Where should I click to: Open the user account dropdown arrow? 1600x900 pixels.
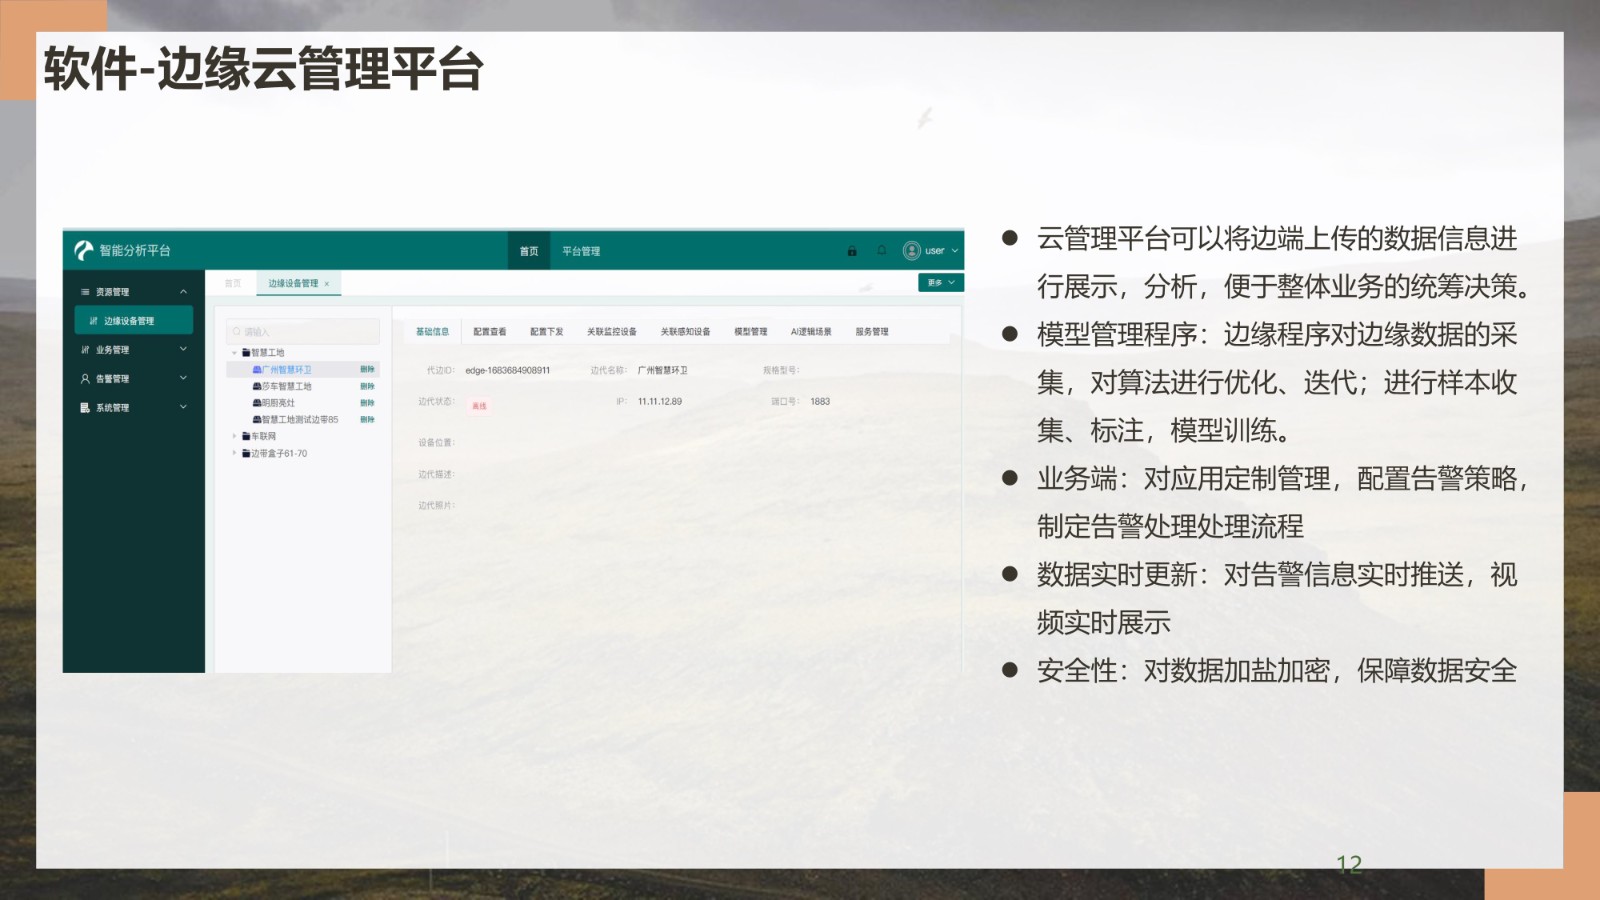coord(955,251)
